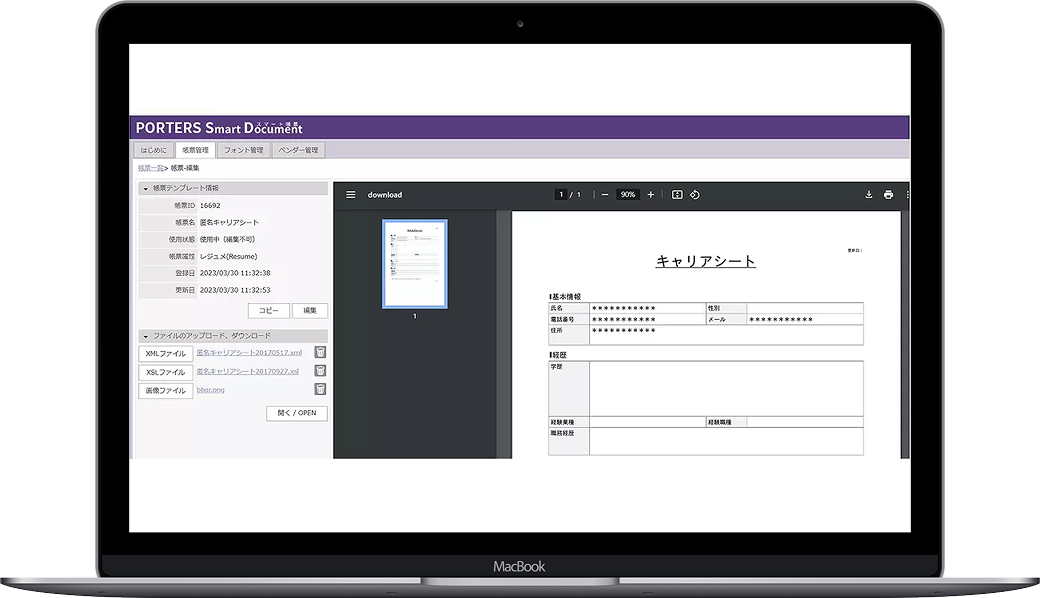Click the PDF title キャリアシート

point(706,261)
